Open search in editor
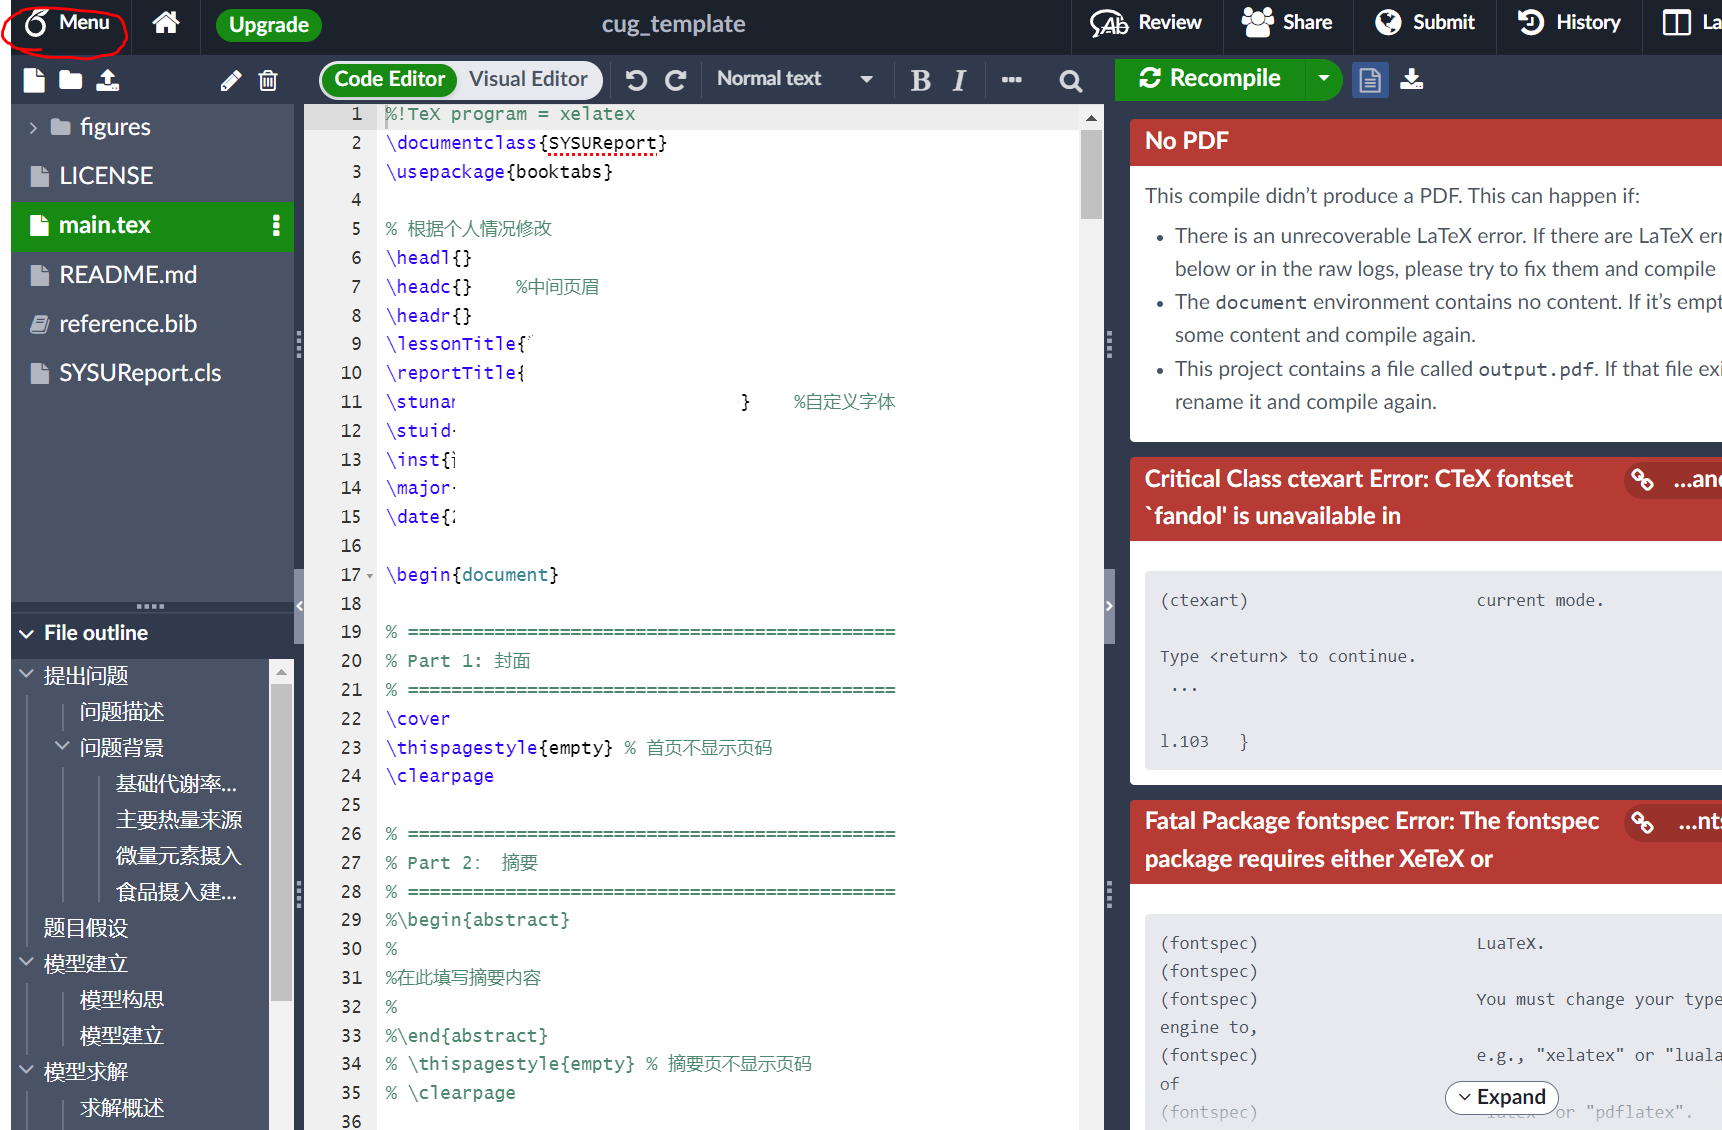1722x1130 pixels. [x=1071, y=81]
